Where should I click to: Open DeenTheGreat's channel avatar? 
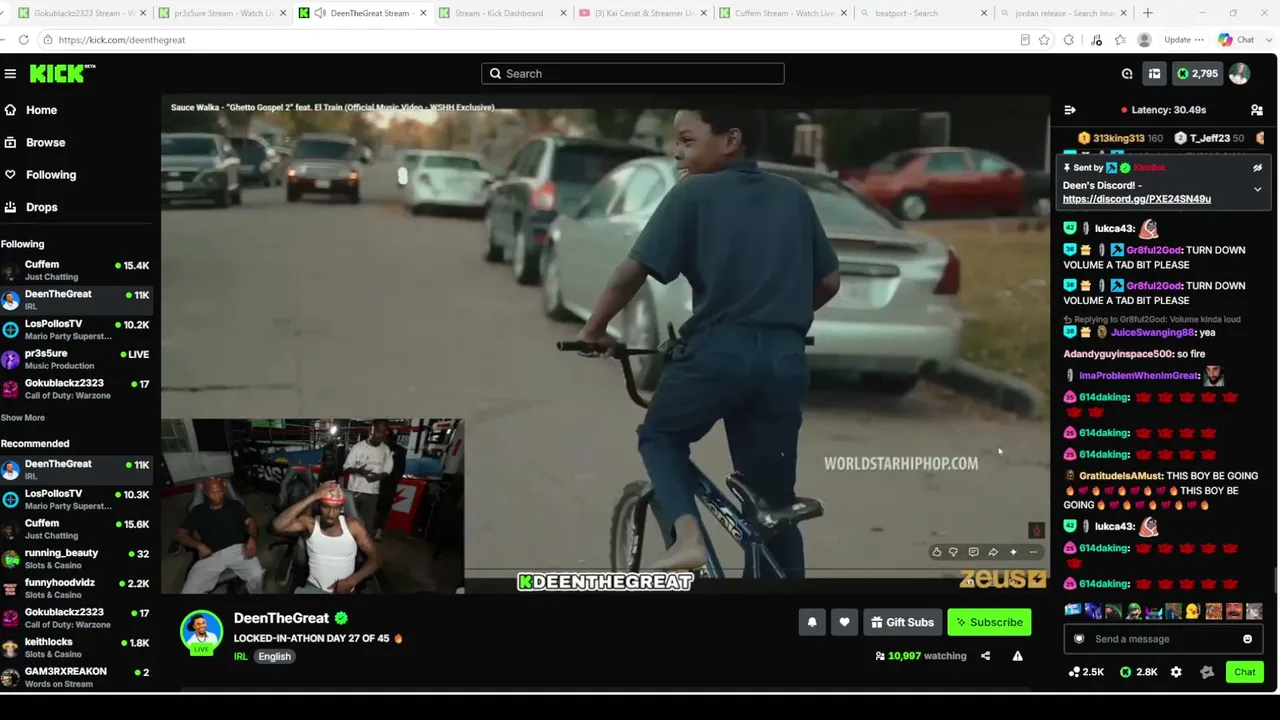pos(201,631)
